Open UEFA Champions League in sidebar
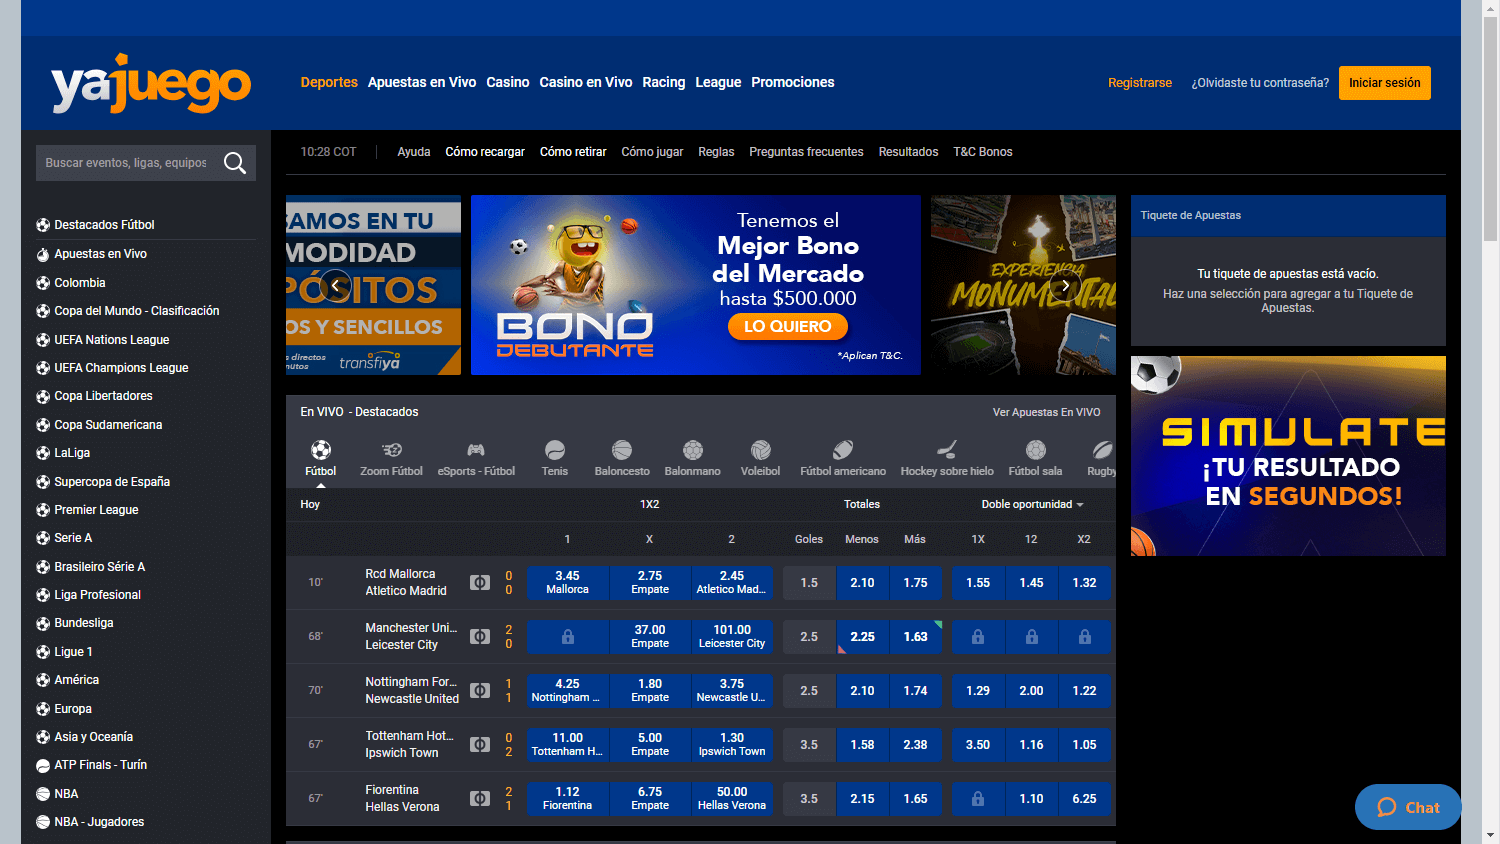Screen dimensions: 1500x844 coord(121,368)
